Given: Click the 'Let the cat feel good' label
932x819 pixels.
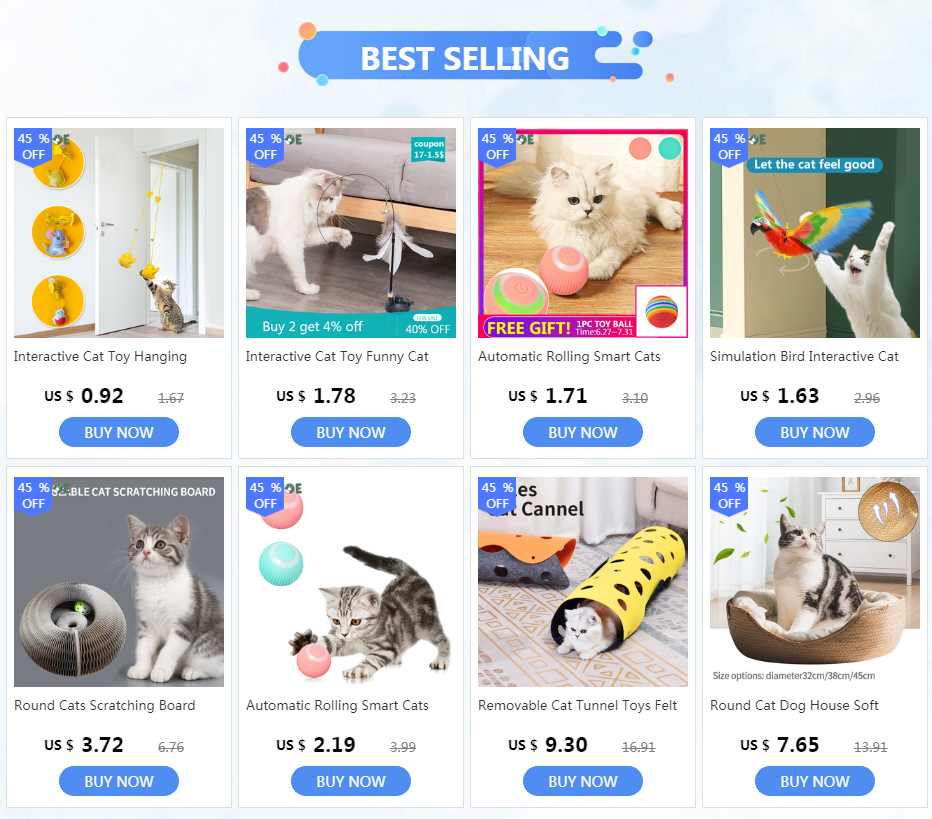Looking at the screenshot, I should (x=814, y=165).
